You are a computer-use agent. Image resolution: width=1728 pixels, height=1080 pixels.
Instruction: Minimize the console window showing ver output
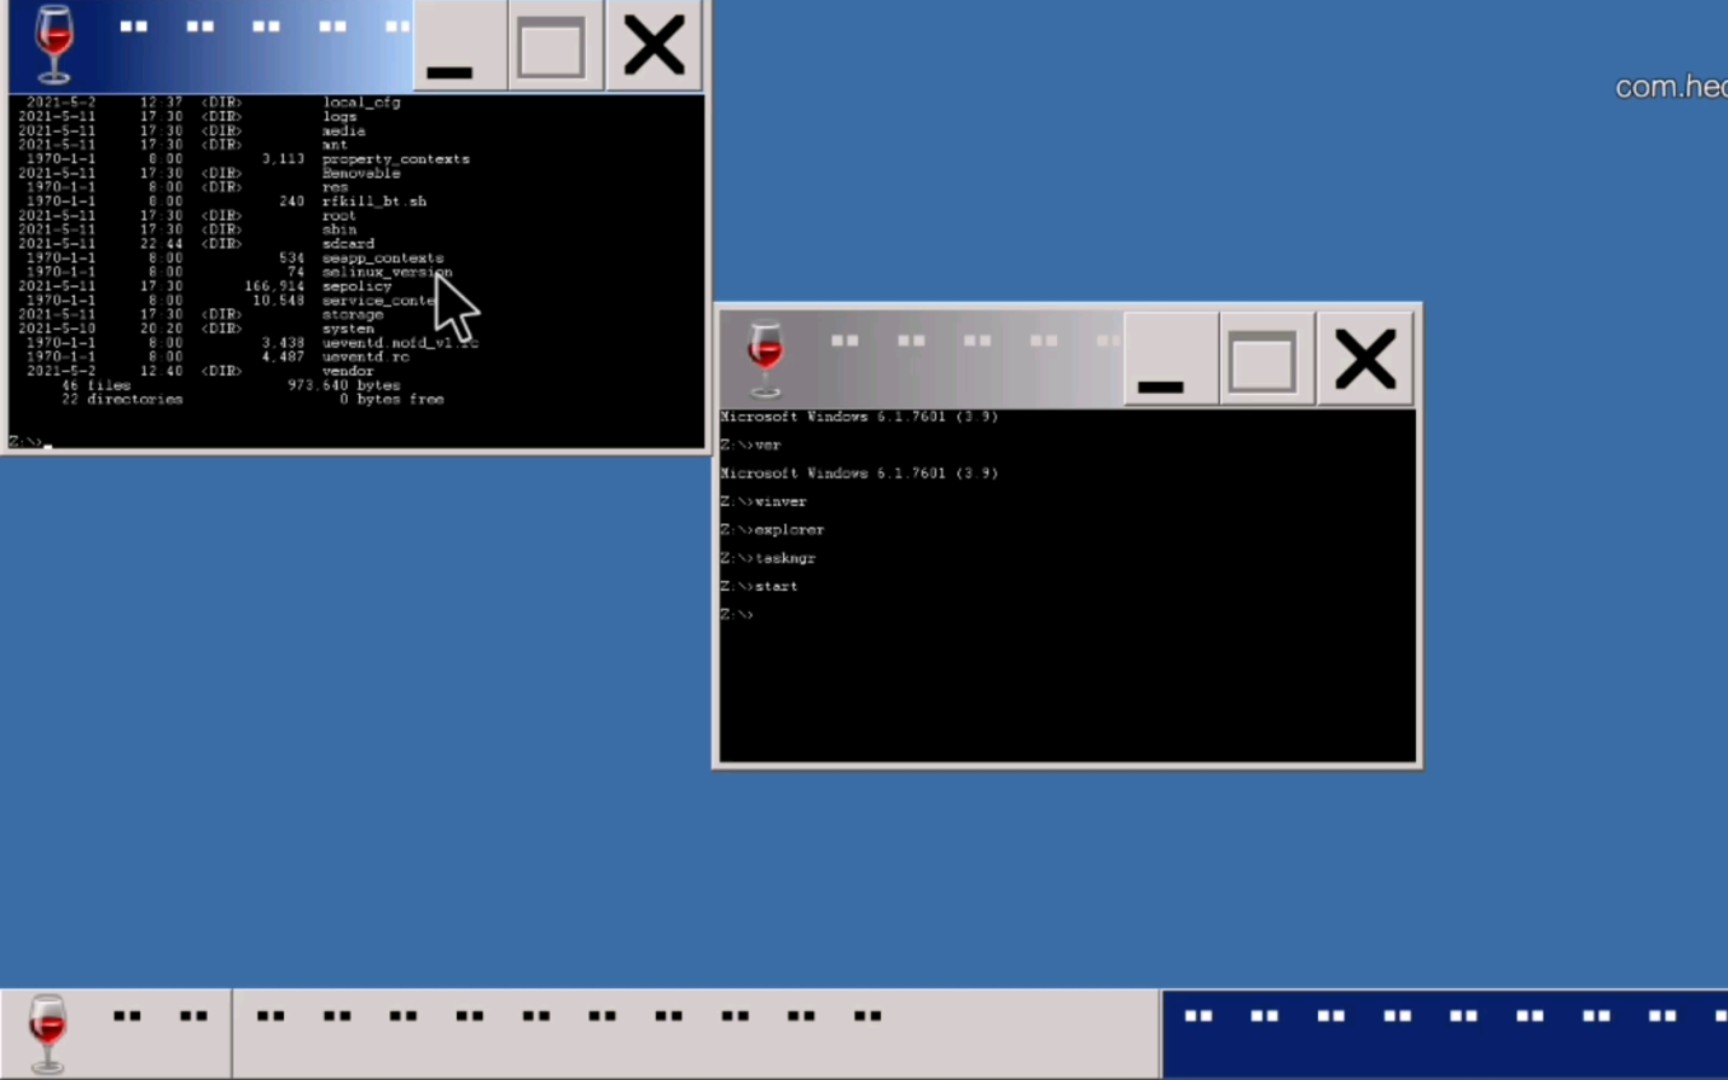(1171, 359)
